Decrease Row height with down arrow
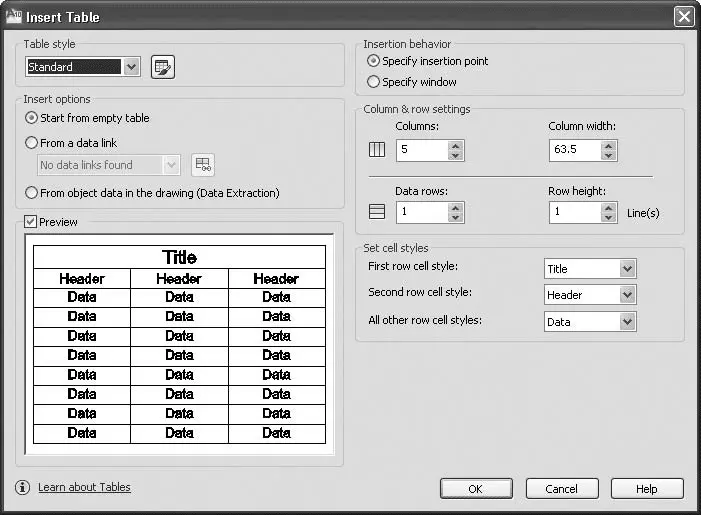Screen dimensions: 701x515 pos(608,217)
